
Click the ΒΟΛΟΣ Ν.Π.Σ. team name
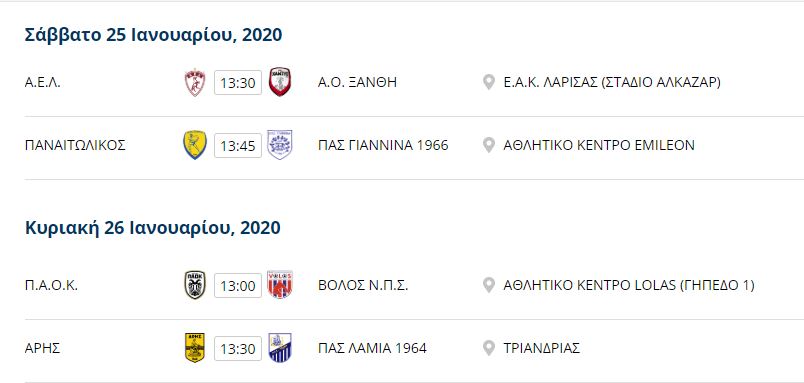[x=363, y=285]
